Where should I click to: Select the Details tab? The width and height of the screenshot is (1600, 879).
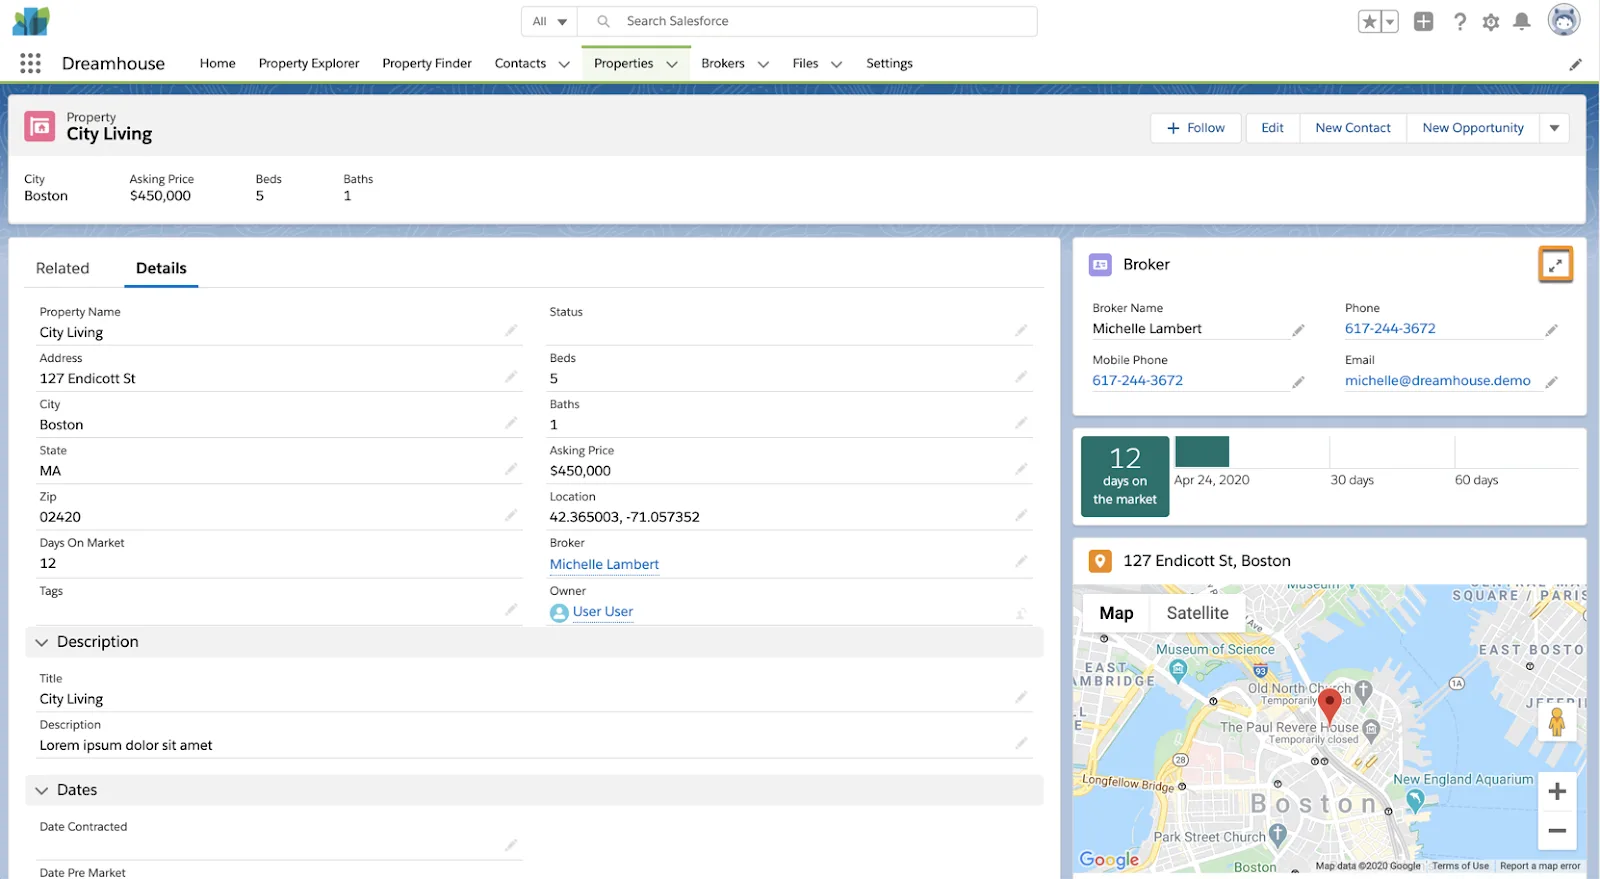click(x=161, y=268)
